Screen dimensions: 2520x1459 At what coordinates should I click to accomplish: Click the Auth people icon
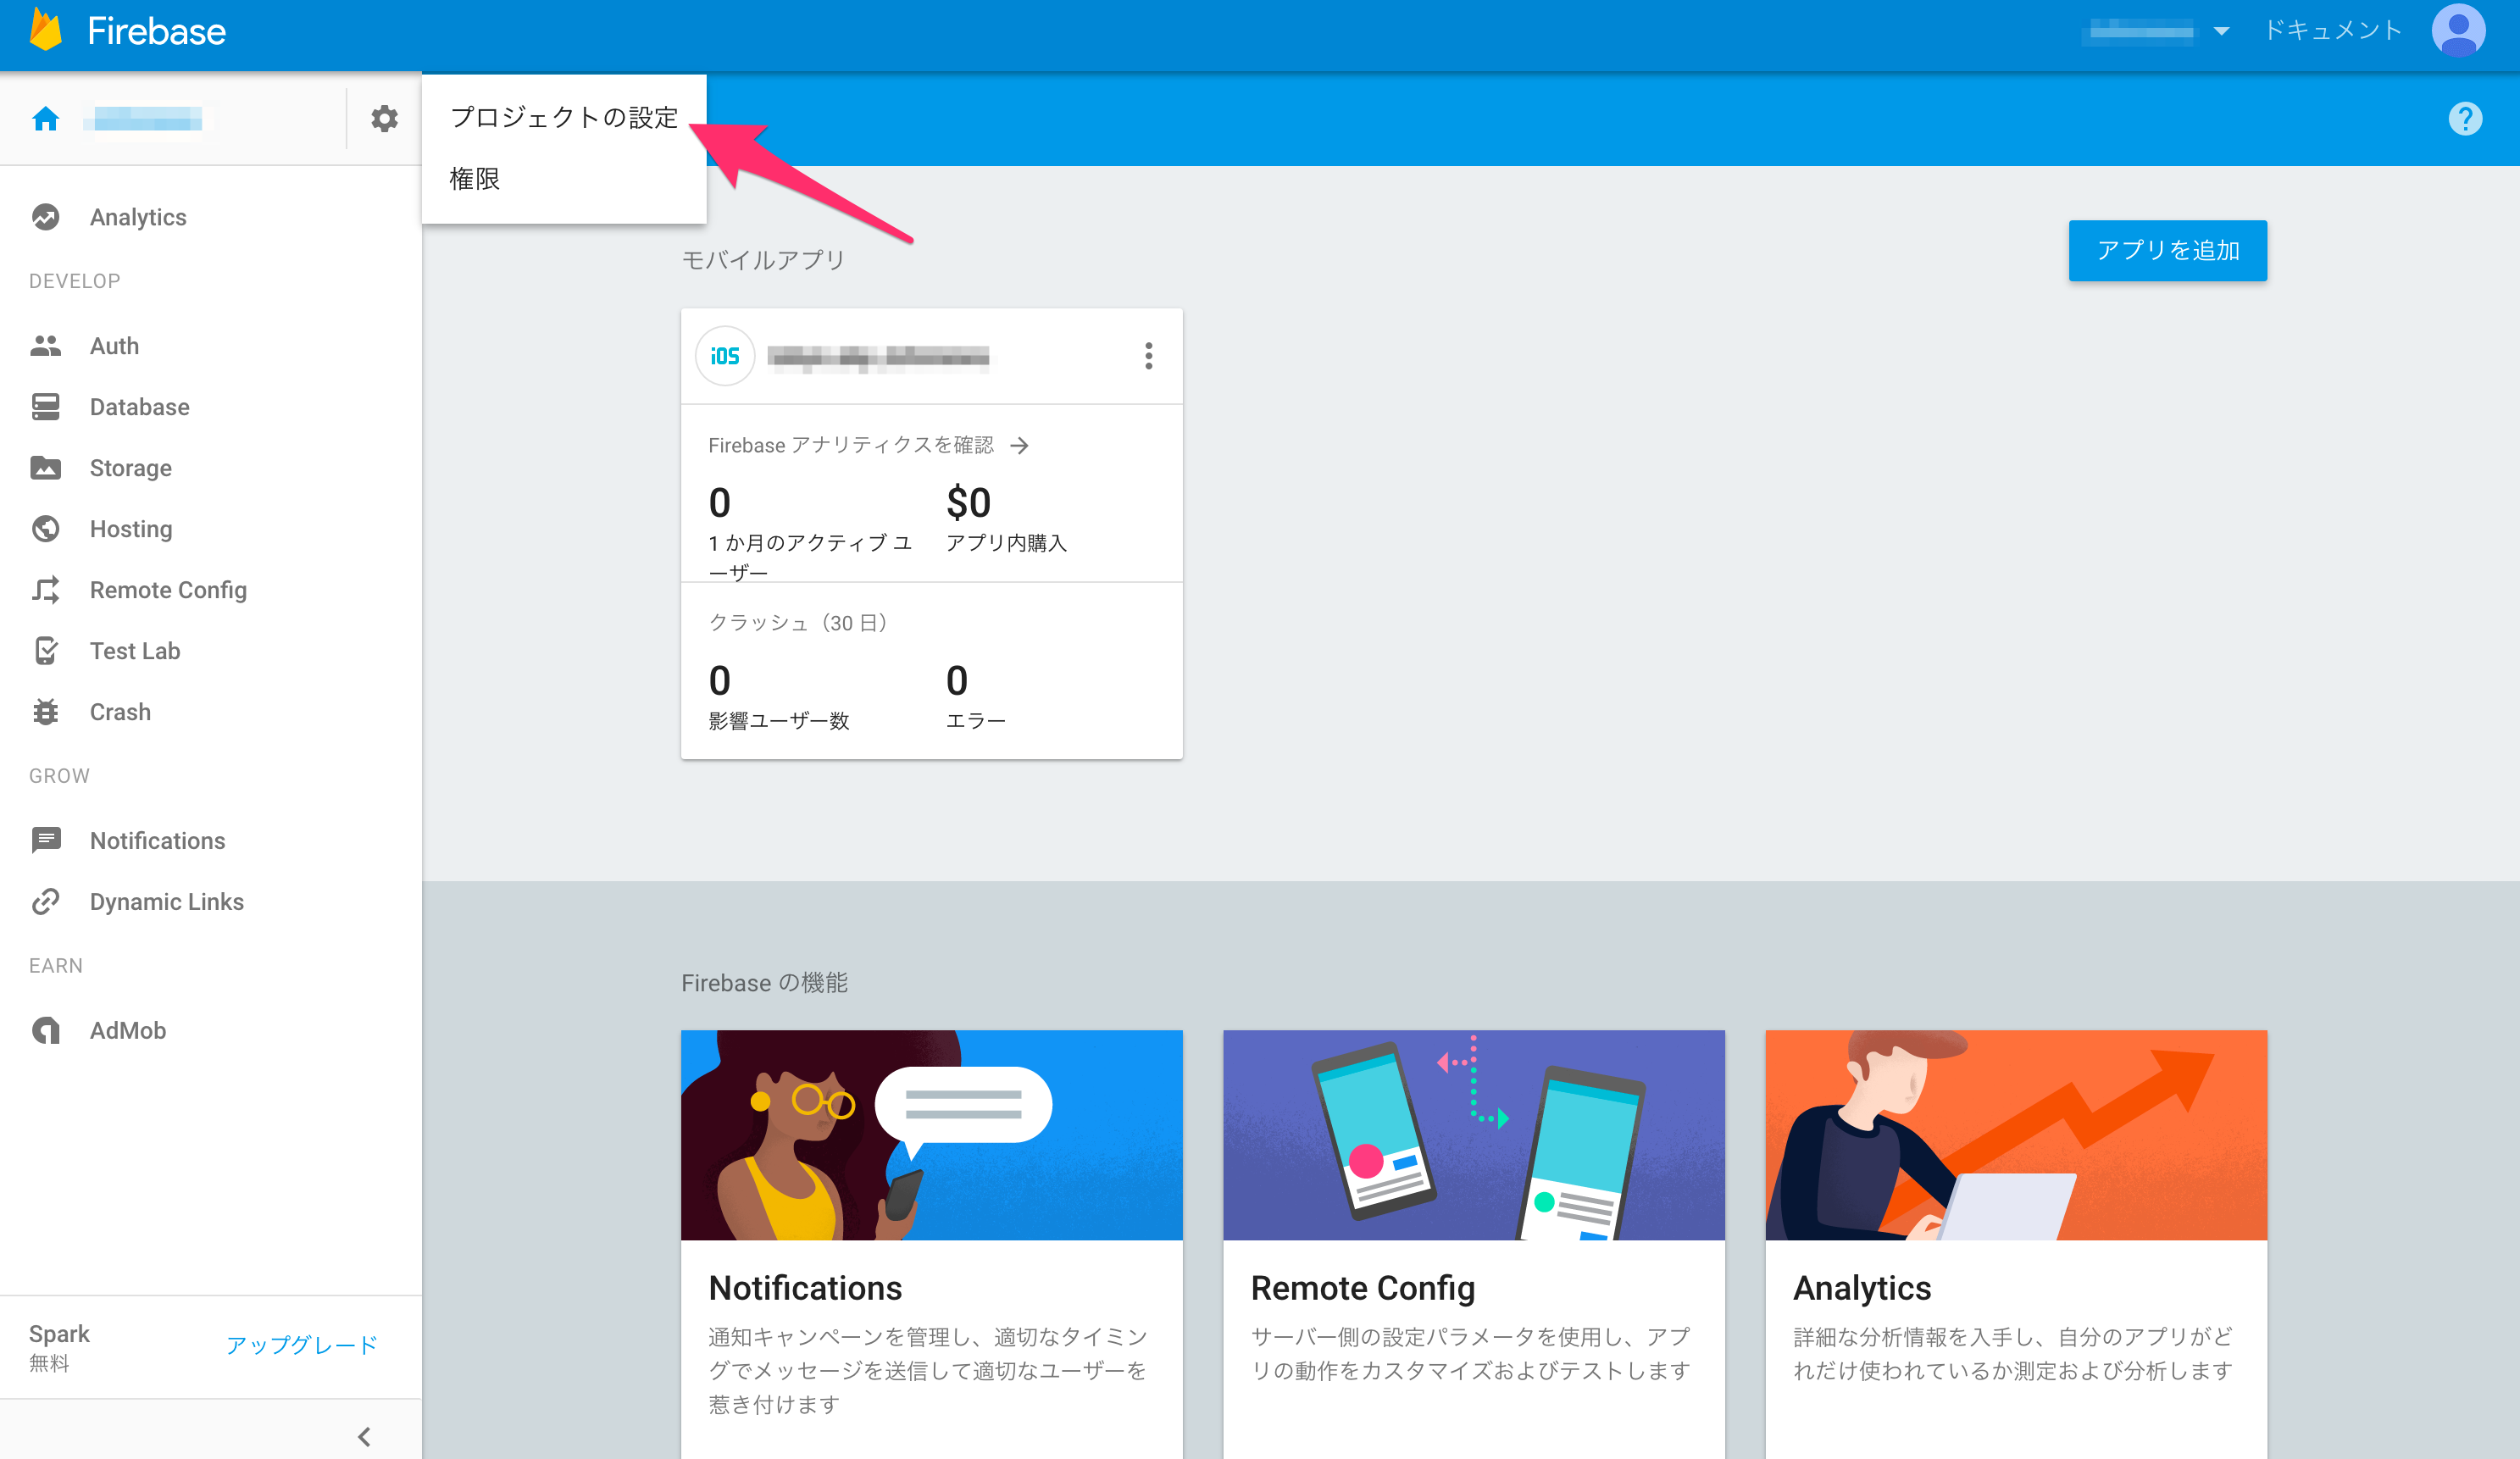[46, 346]
